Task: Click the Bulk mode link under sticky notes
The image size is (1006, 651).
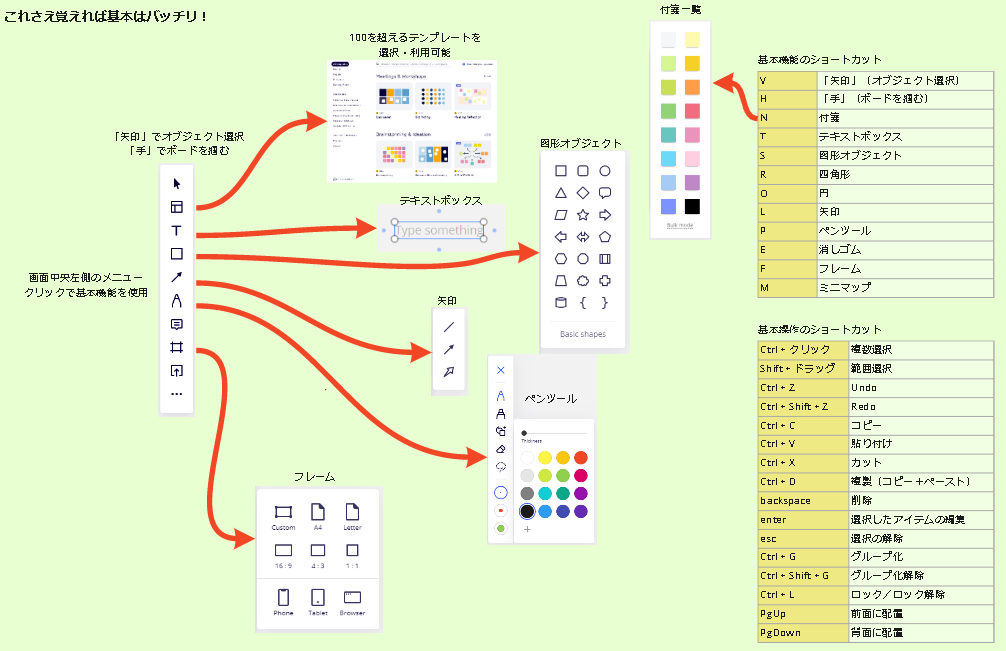Action: pyautogui.click(x=680, y=225)
